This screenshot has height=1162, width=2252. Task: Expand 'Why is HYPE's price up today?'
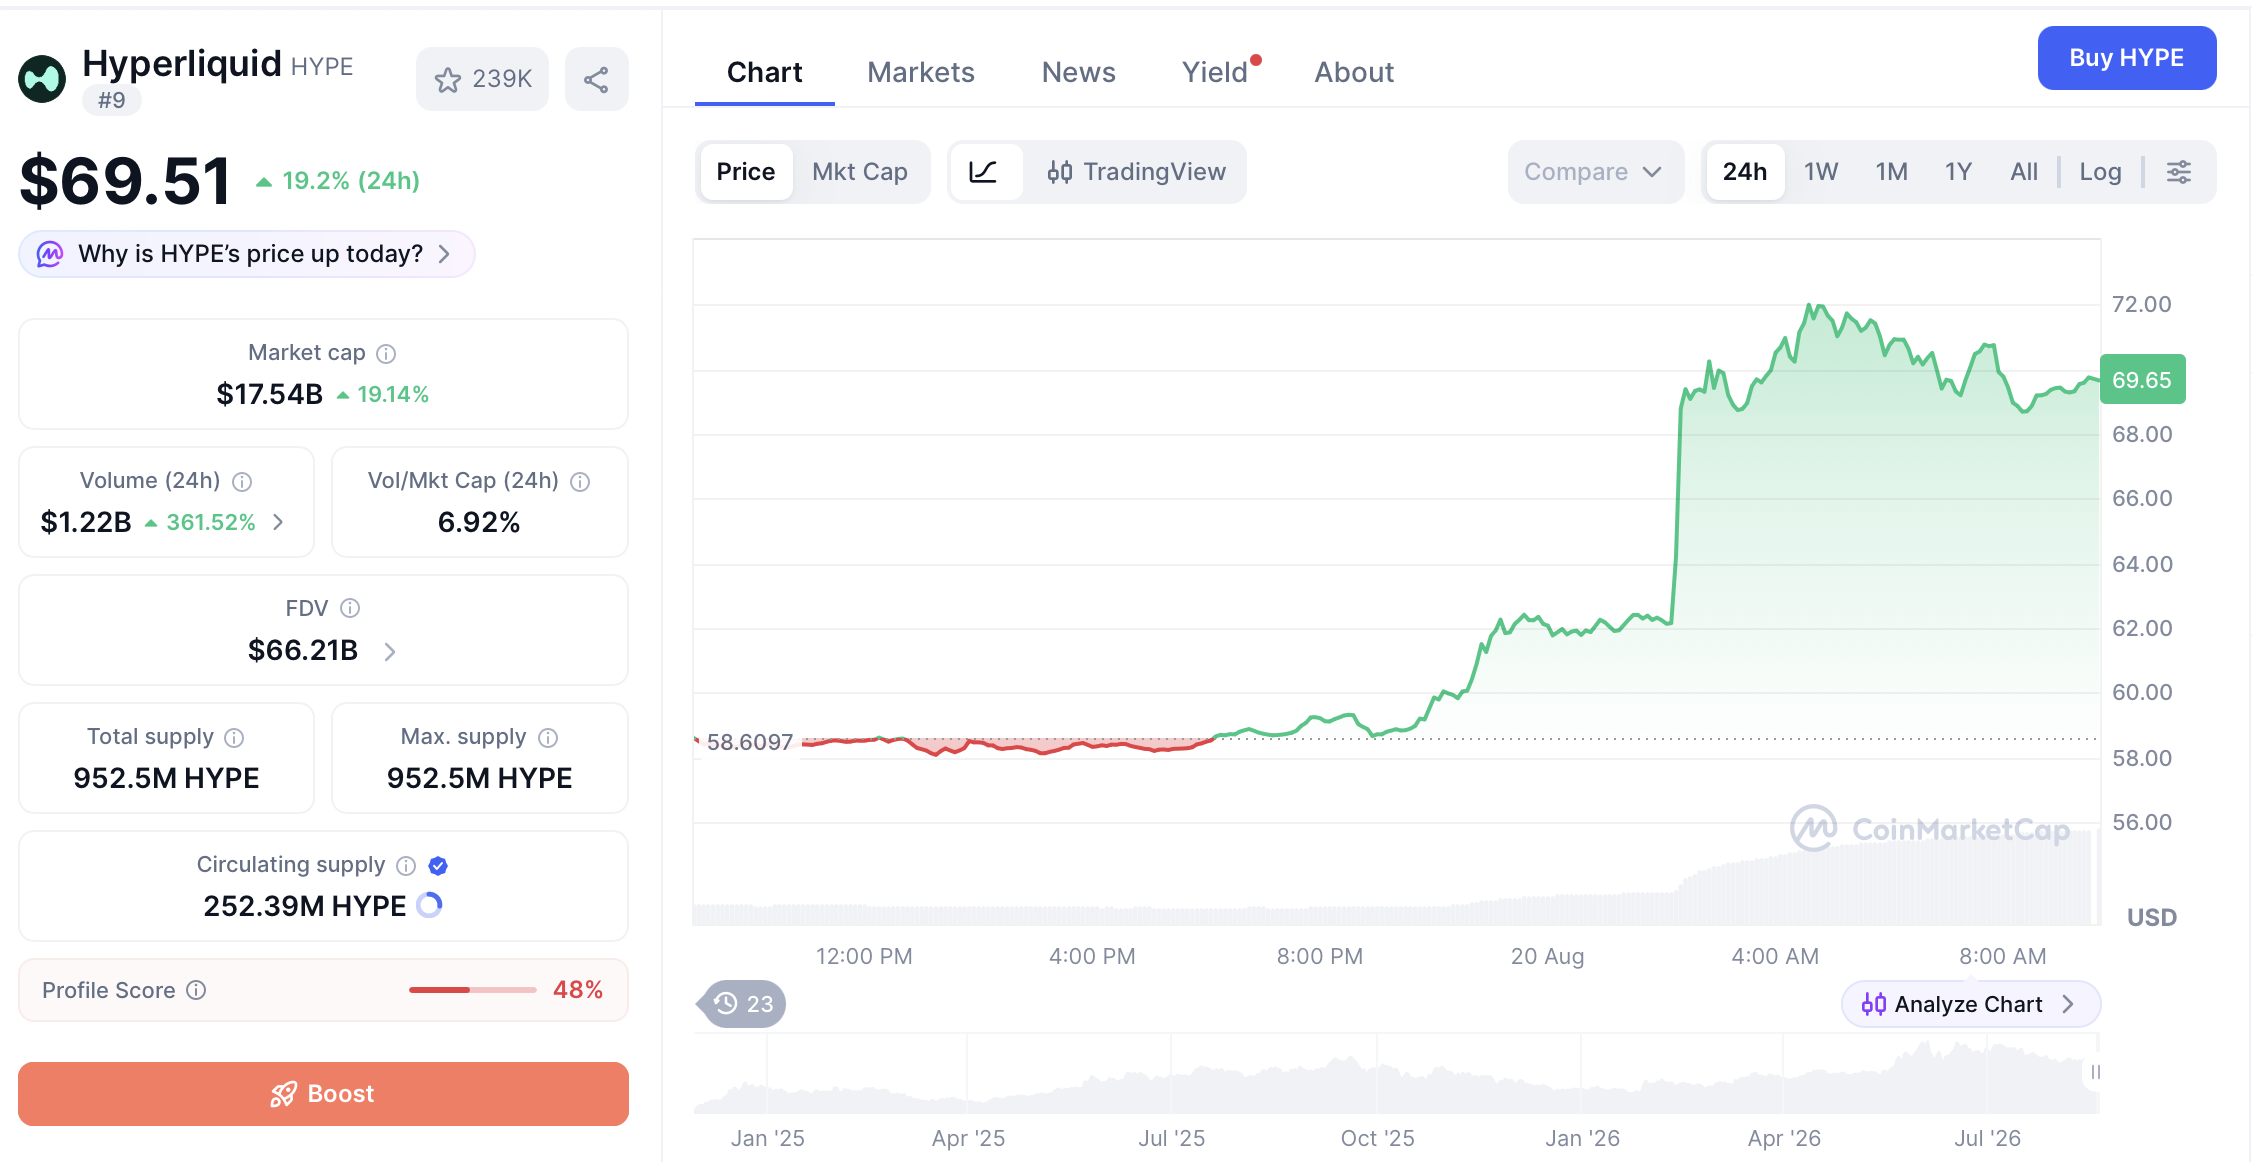(x=246, y=254)
